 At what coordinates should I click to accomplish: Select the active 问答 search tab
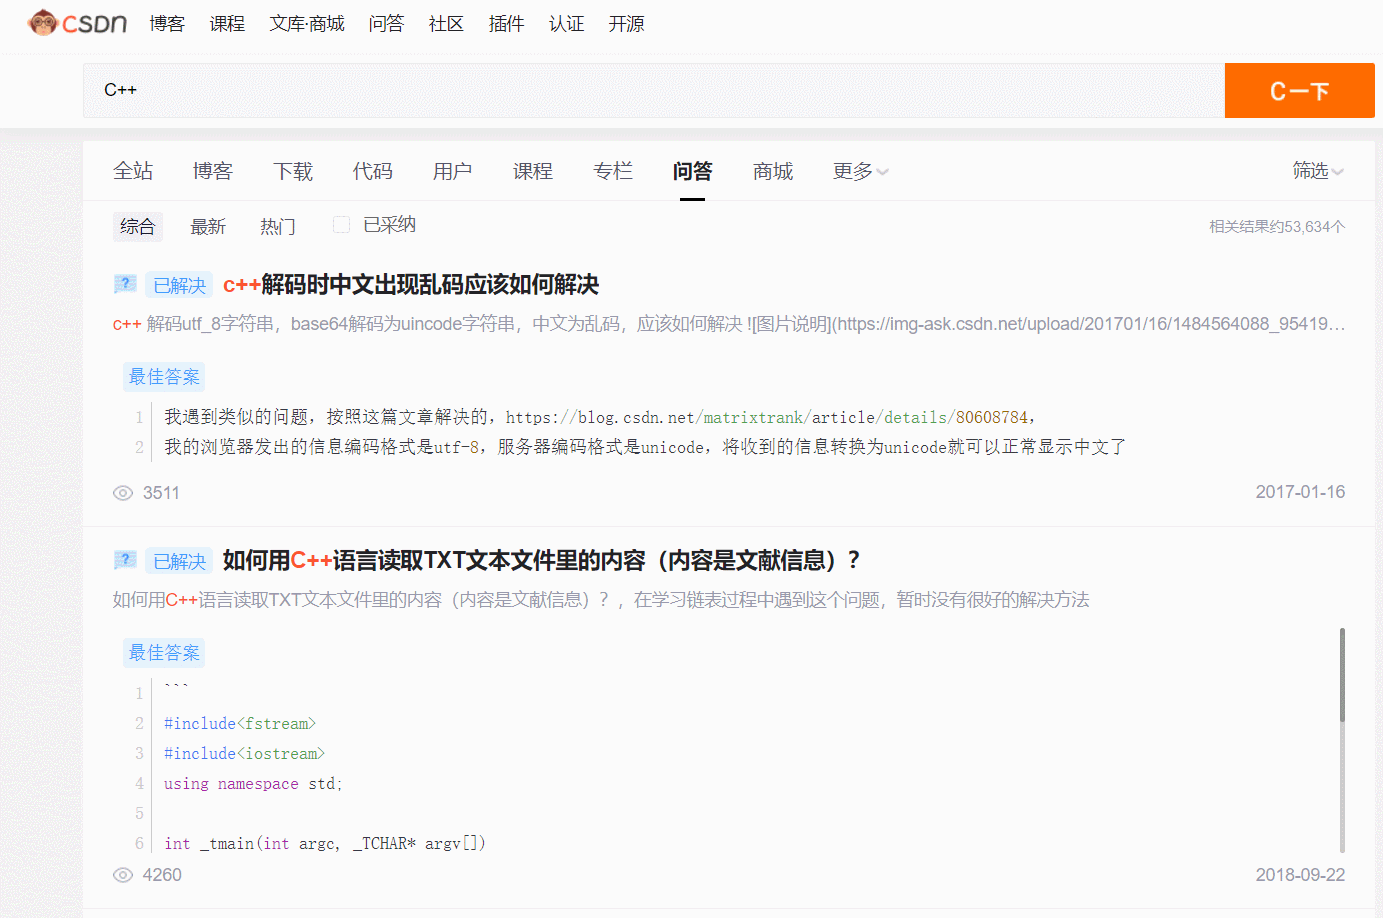tap(693, 171)
